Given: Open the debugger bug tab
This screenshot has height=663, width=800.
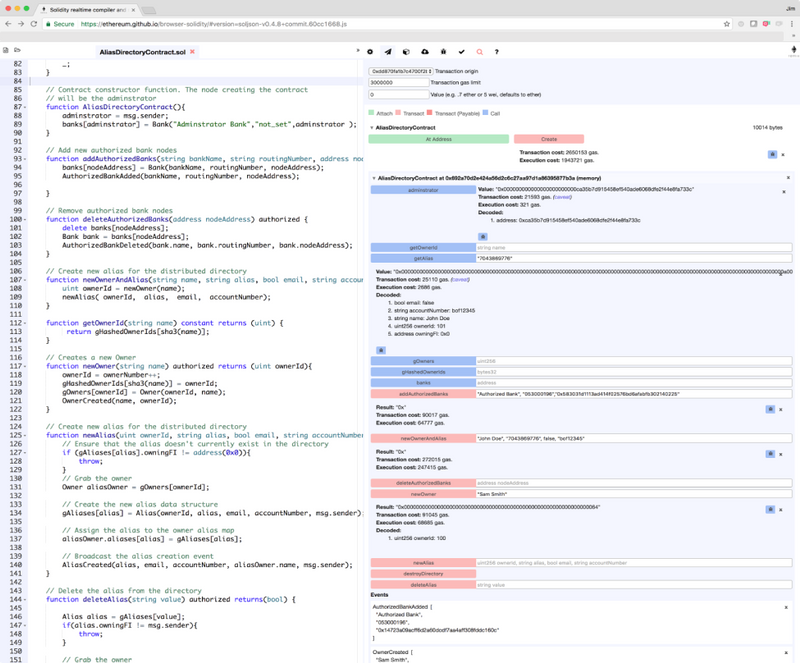Looking at the screenshot, I should click(443, 52).
